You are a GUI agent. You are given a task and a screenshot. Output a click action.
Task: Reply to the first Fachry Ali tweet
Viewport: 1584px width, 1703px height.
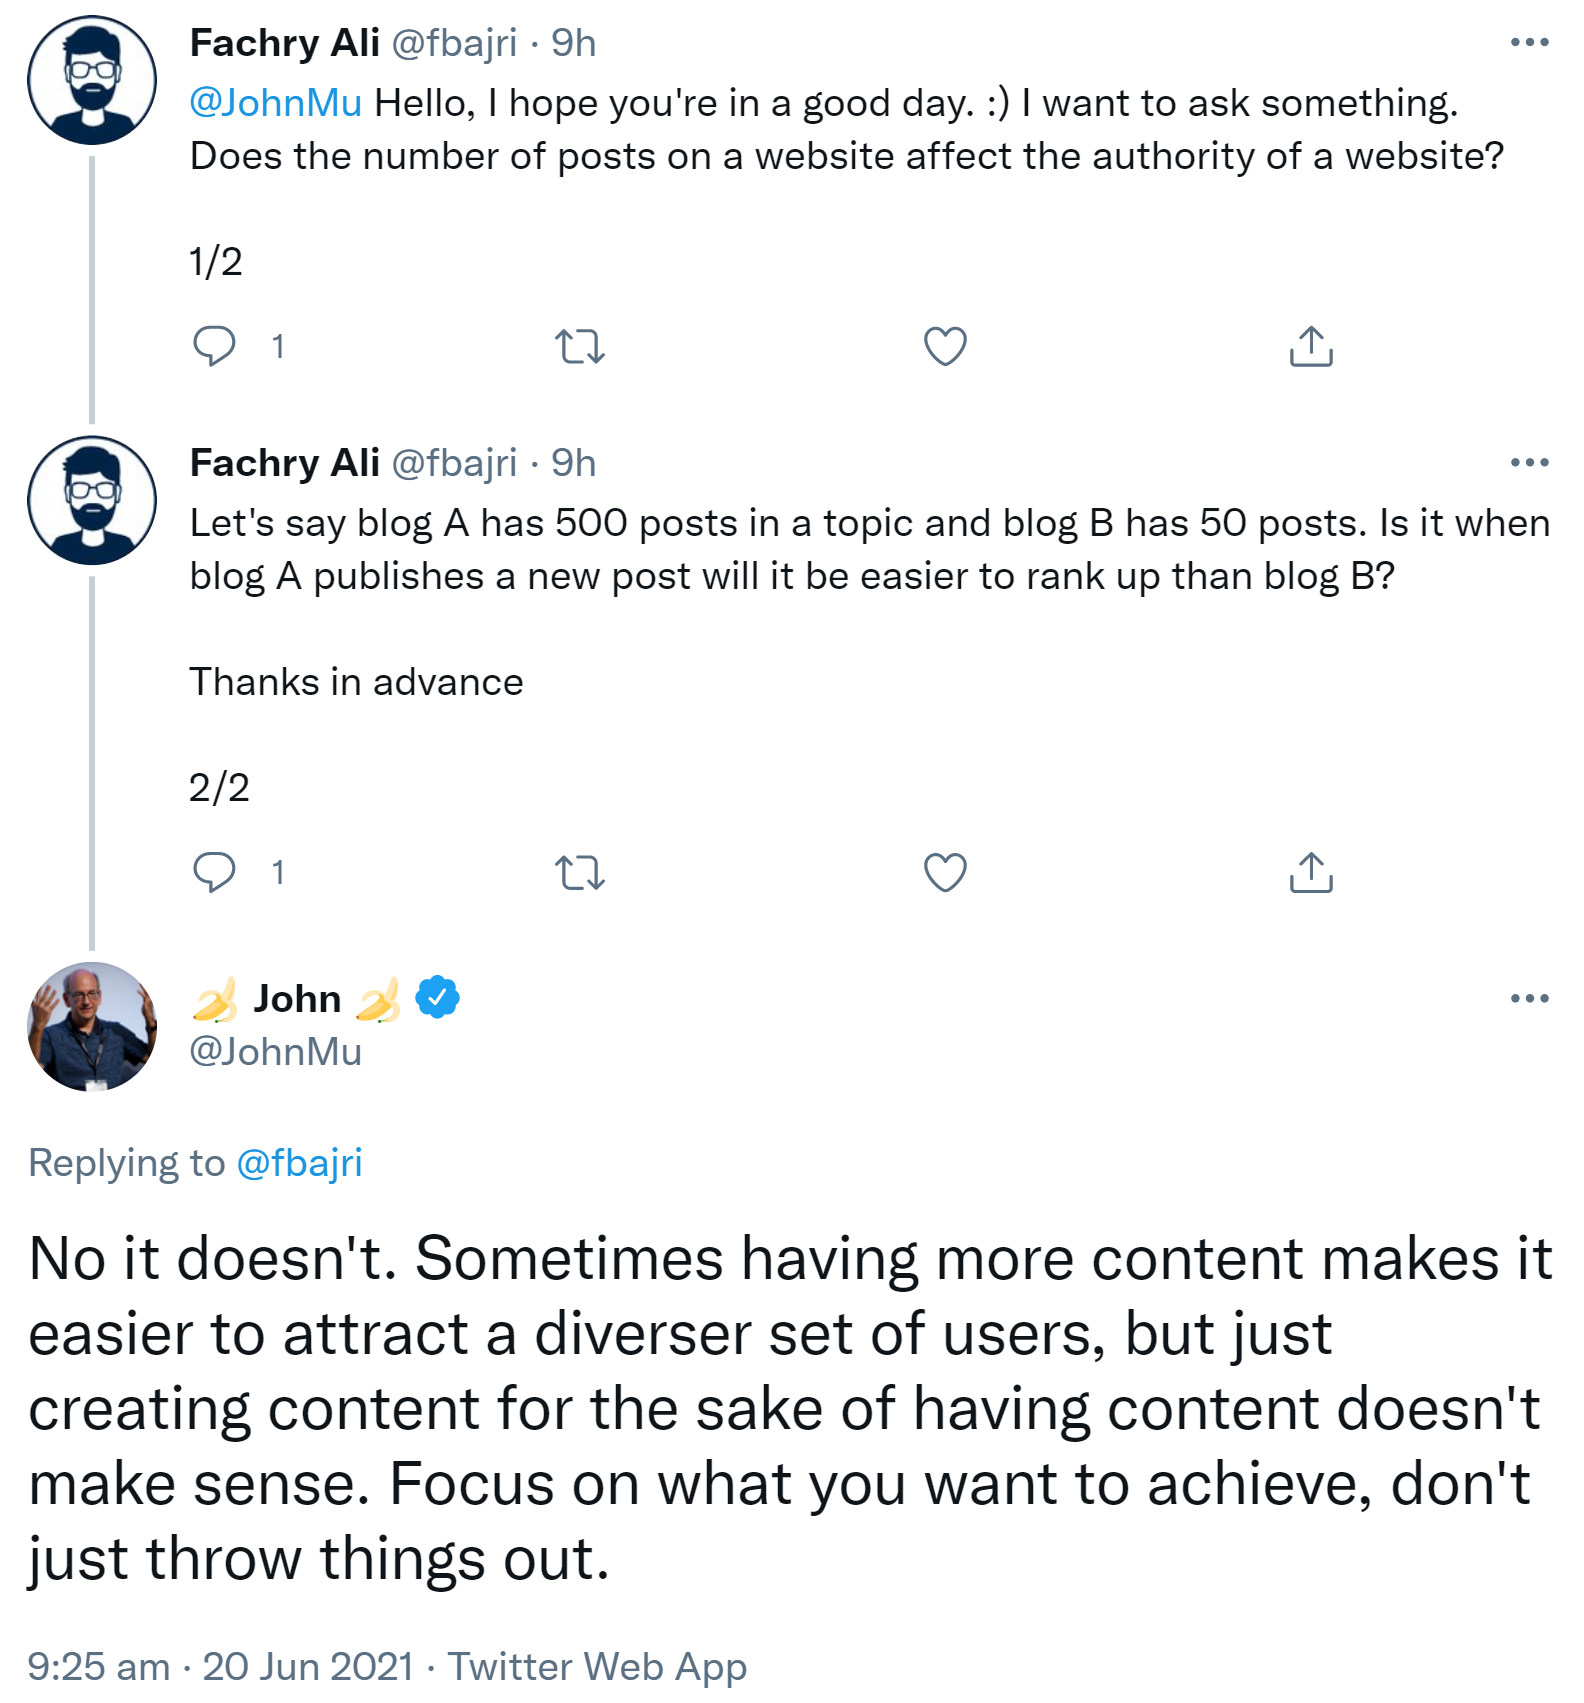tap(214, 346)
